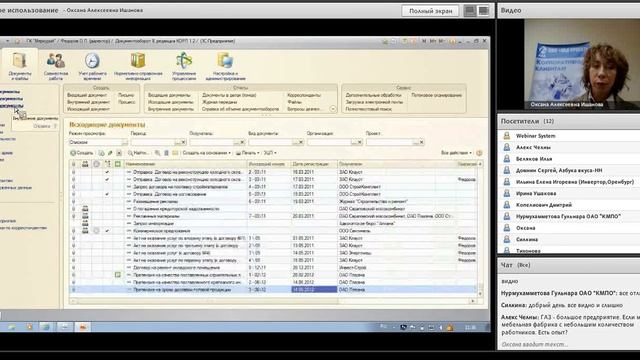This screenshot has height=360, width=640.
Task: Clear the Организация filter with its X button
Action: (360, 142)
